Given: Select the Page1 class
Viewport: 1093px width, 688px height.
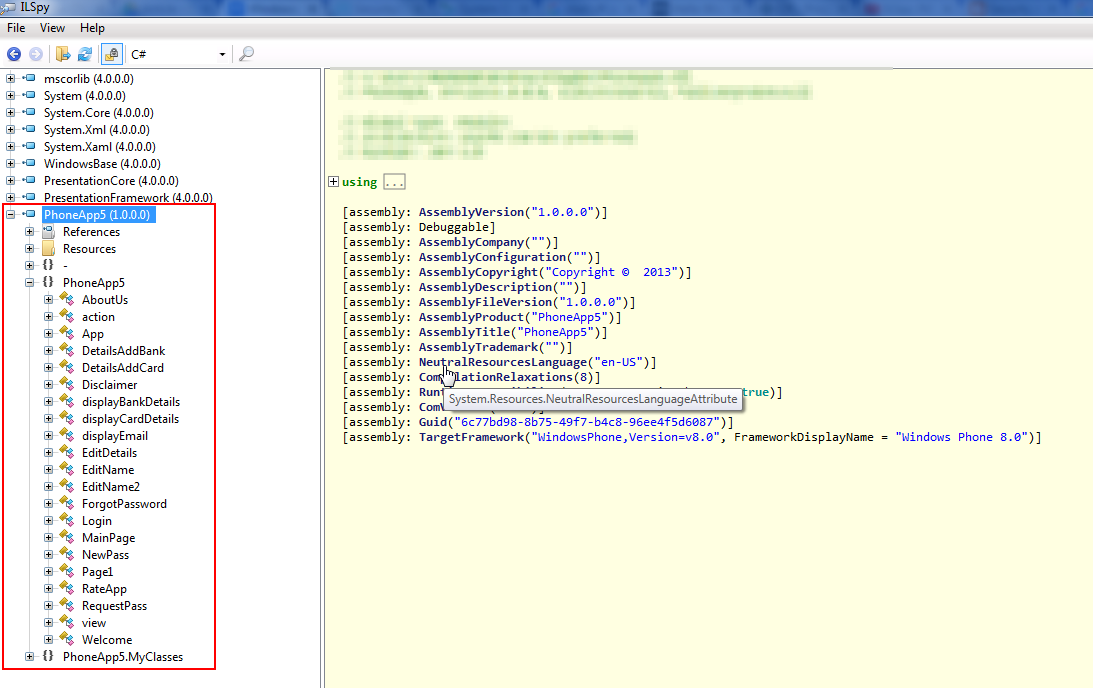Looking at the screenshot, I should tap(97, 572).
